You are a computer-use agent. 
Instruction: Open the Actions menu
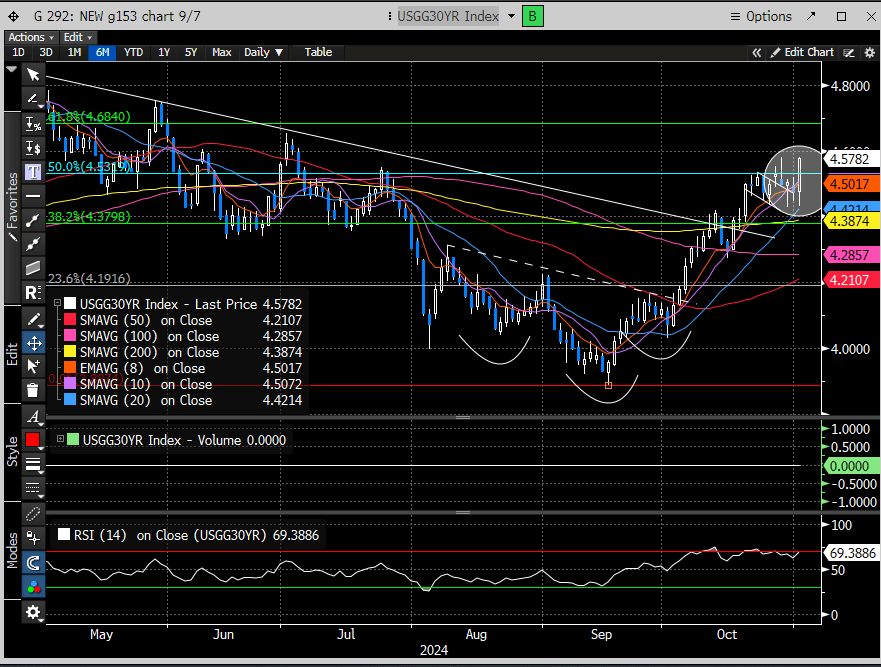pyautogui.click(x=27, y=37)
